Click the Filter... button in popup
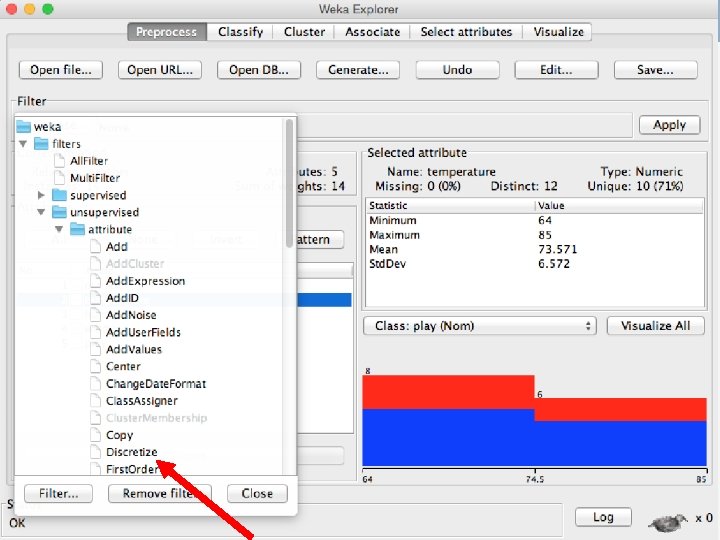The height and width of the screenshot is (540, 720). [x=58, y=494]
